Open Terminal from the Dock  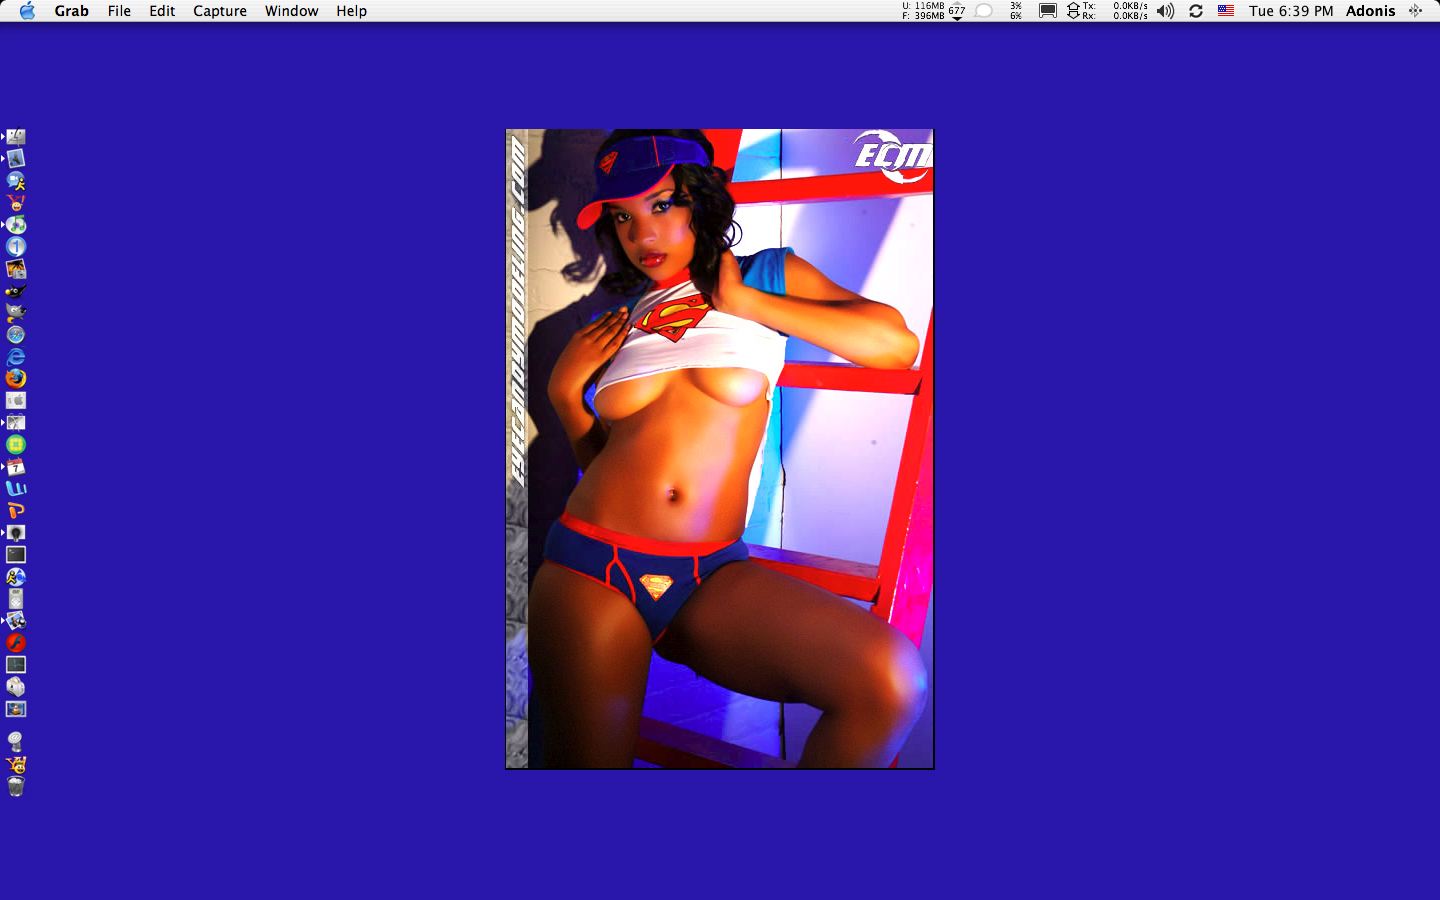[16, 555]
